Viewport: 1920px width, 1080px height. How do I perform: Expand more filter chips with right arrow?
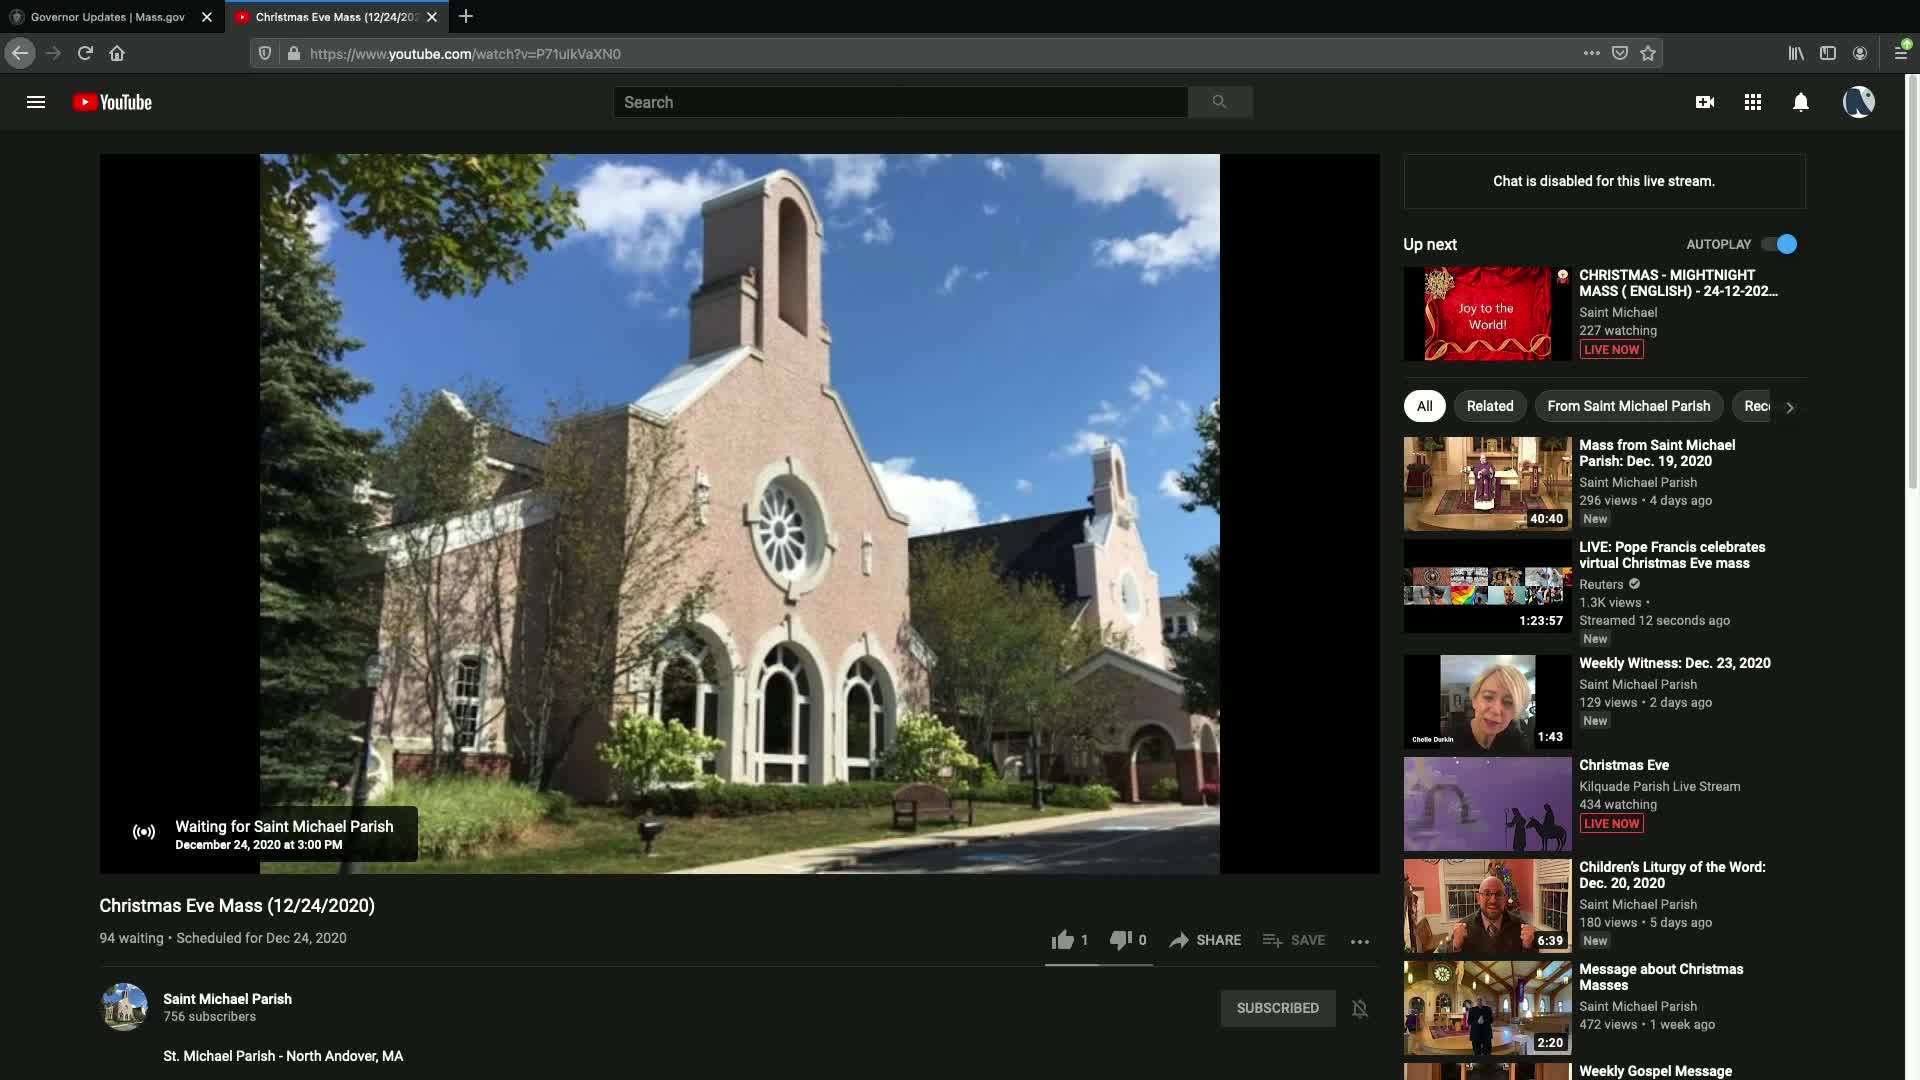point(1790,407)
